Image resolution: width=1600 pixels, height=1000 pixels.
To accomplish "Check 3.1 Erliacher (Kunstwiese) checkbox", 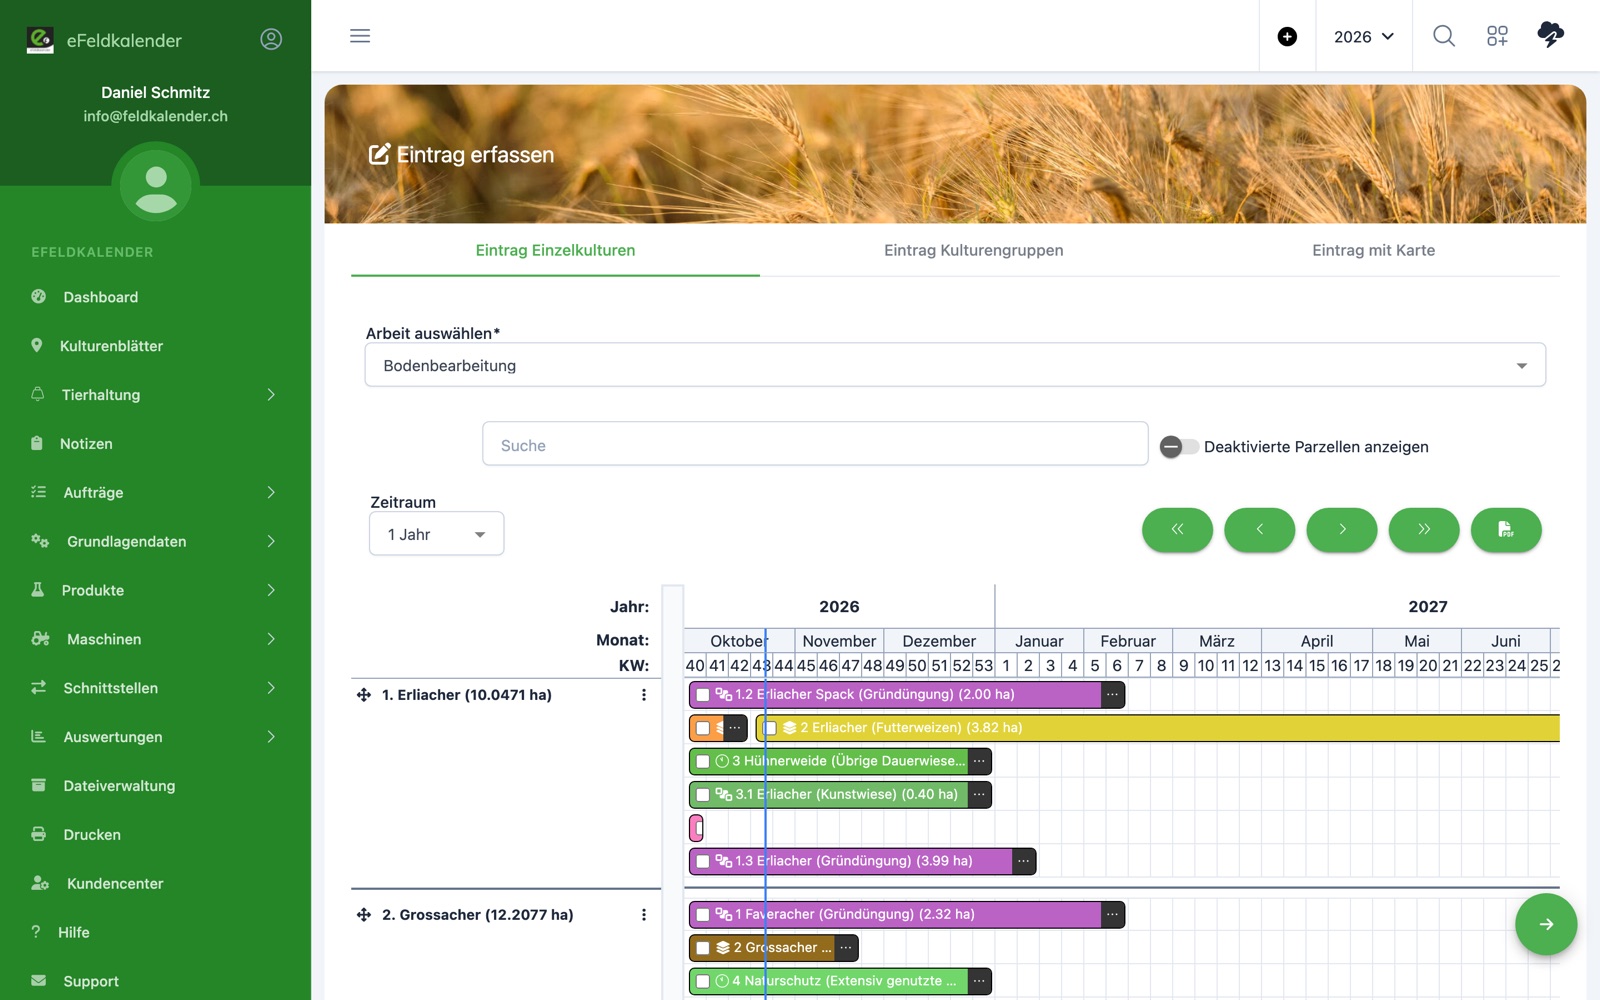I will pos(703,795).
